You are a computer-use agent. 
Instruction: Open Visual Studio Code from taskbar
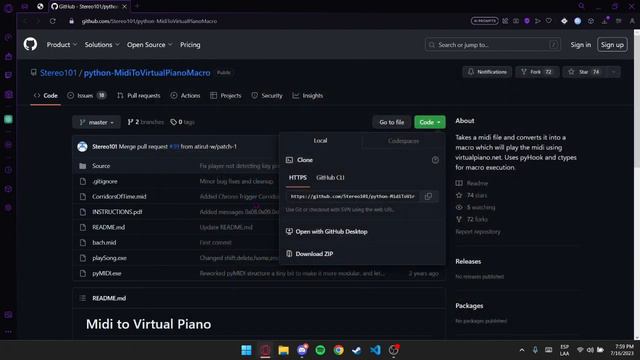[x=375, y=350]
